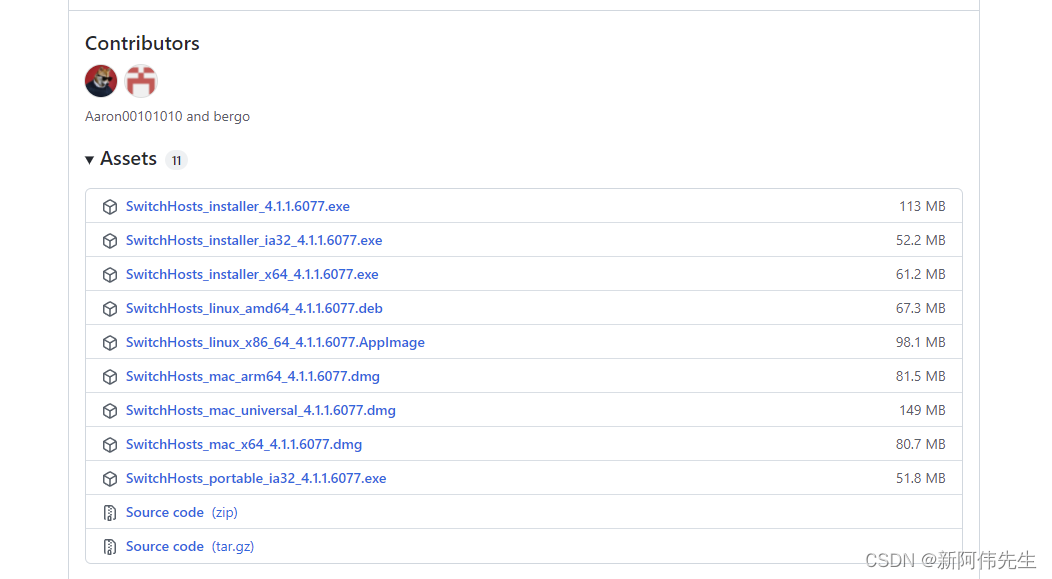Download SwitchHosts_mac_arm64_4.1.1.6077.dmg

point(252,376)
